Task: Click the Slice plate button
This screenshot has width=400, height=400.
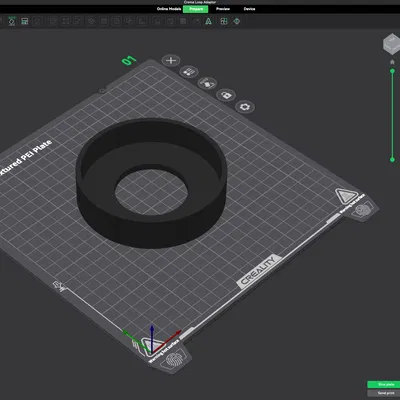Action: (384, 384)
